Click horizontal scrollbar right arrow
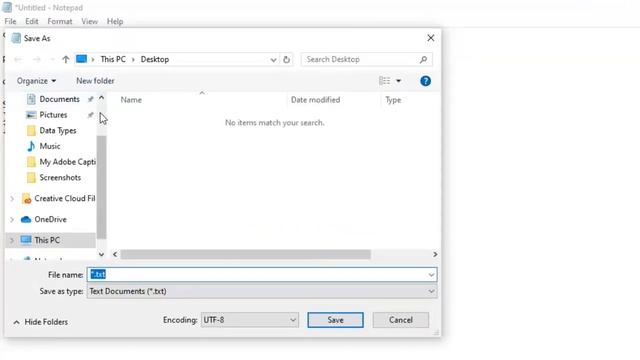Viewport: 640px width, 360px height. (x=435, y=254)
